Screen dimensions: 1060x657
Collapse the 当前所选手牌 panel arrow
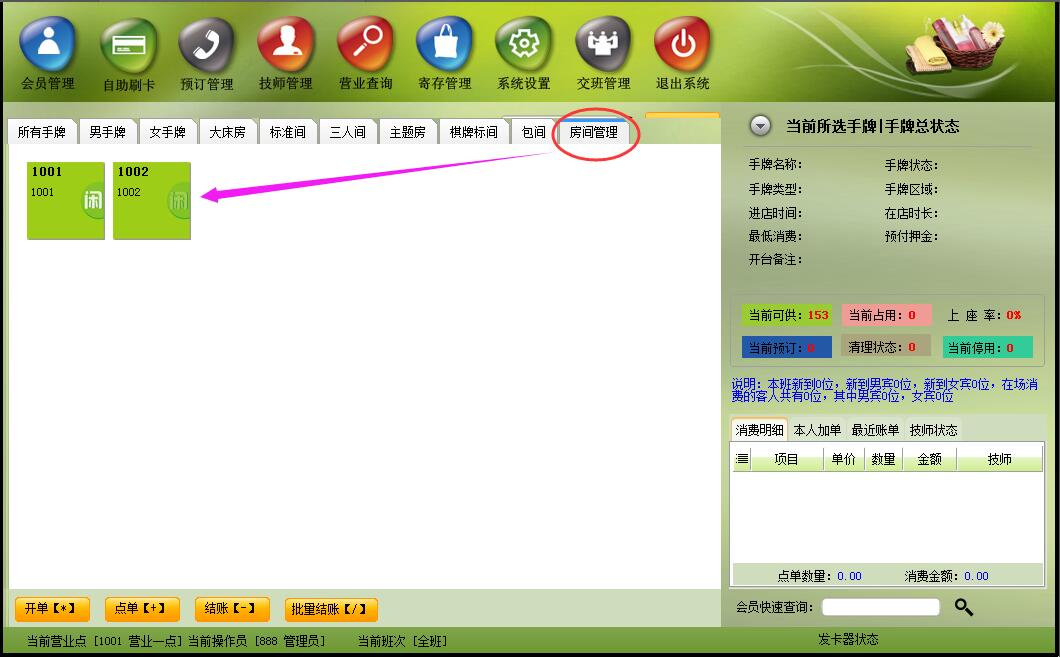point(761,126)
